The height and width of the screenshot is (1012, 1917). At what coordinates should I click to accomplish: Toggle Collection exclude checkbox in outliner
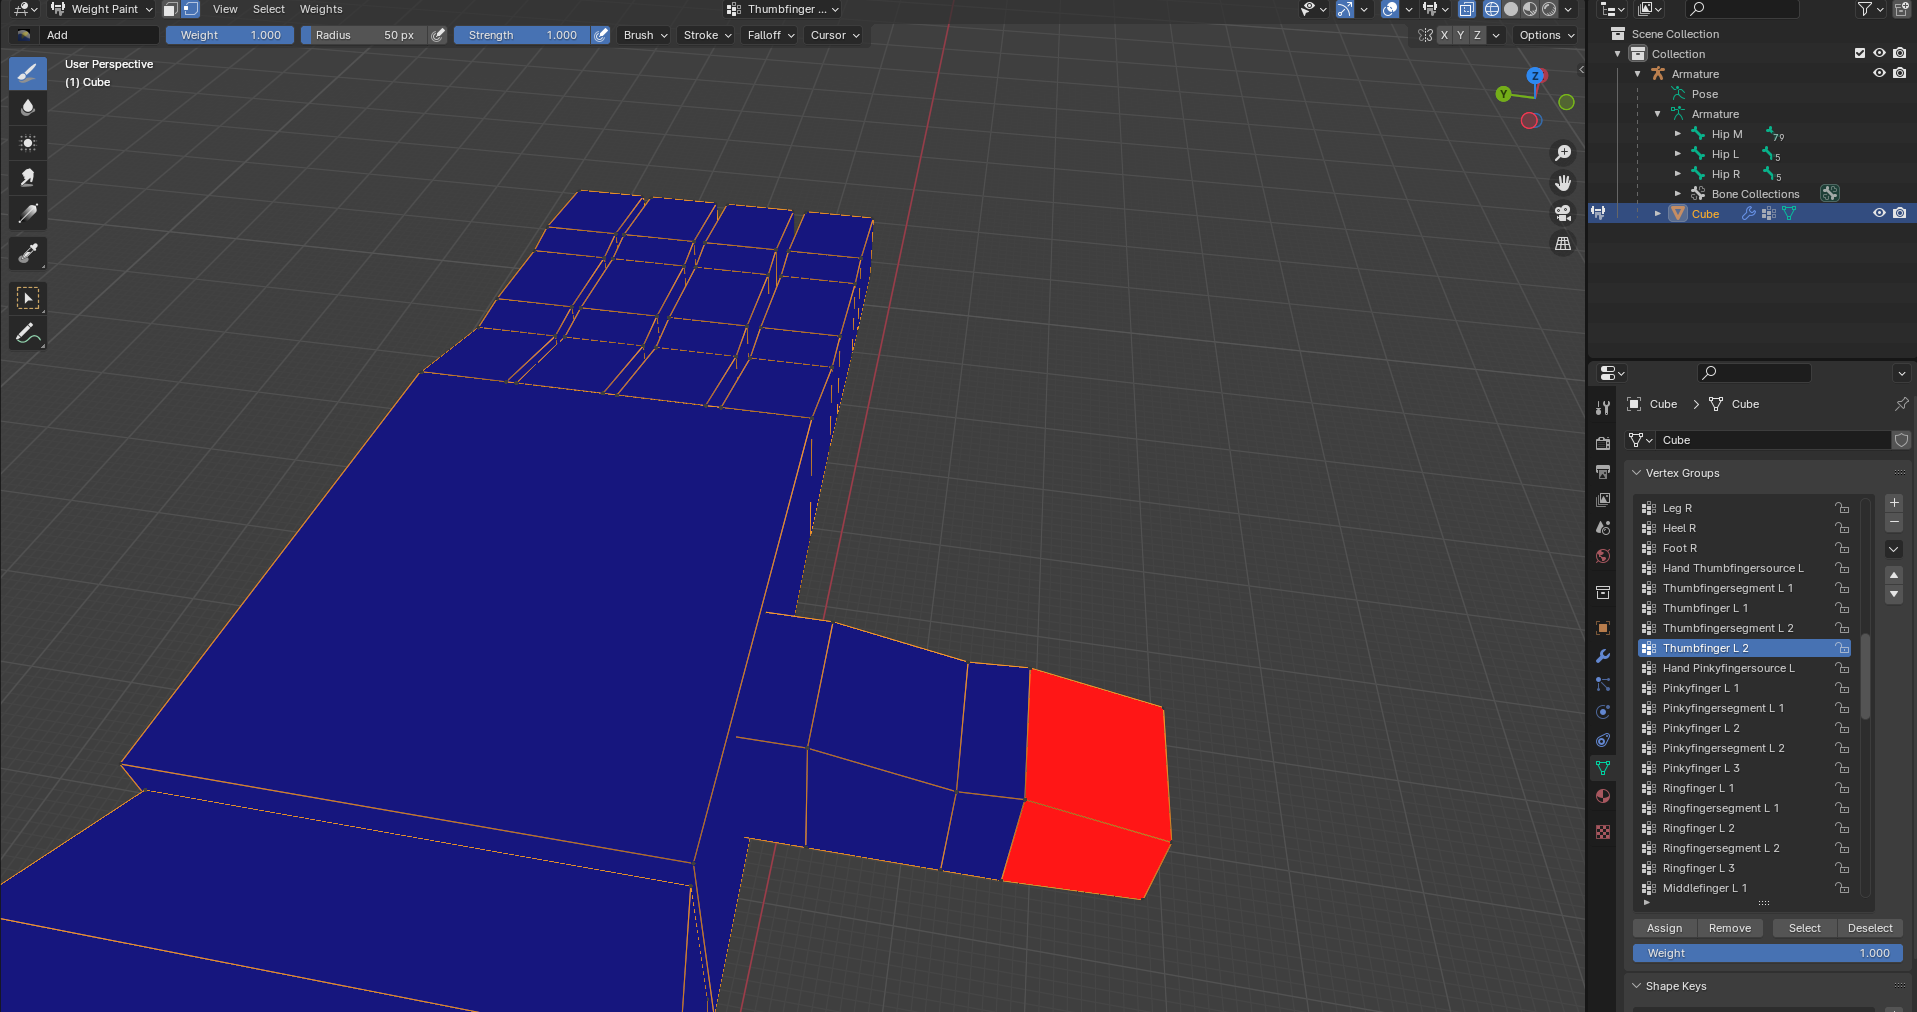[x=1860, y=53]
